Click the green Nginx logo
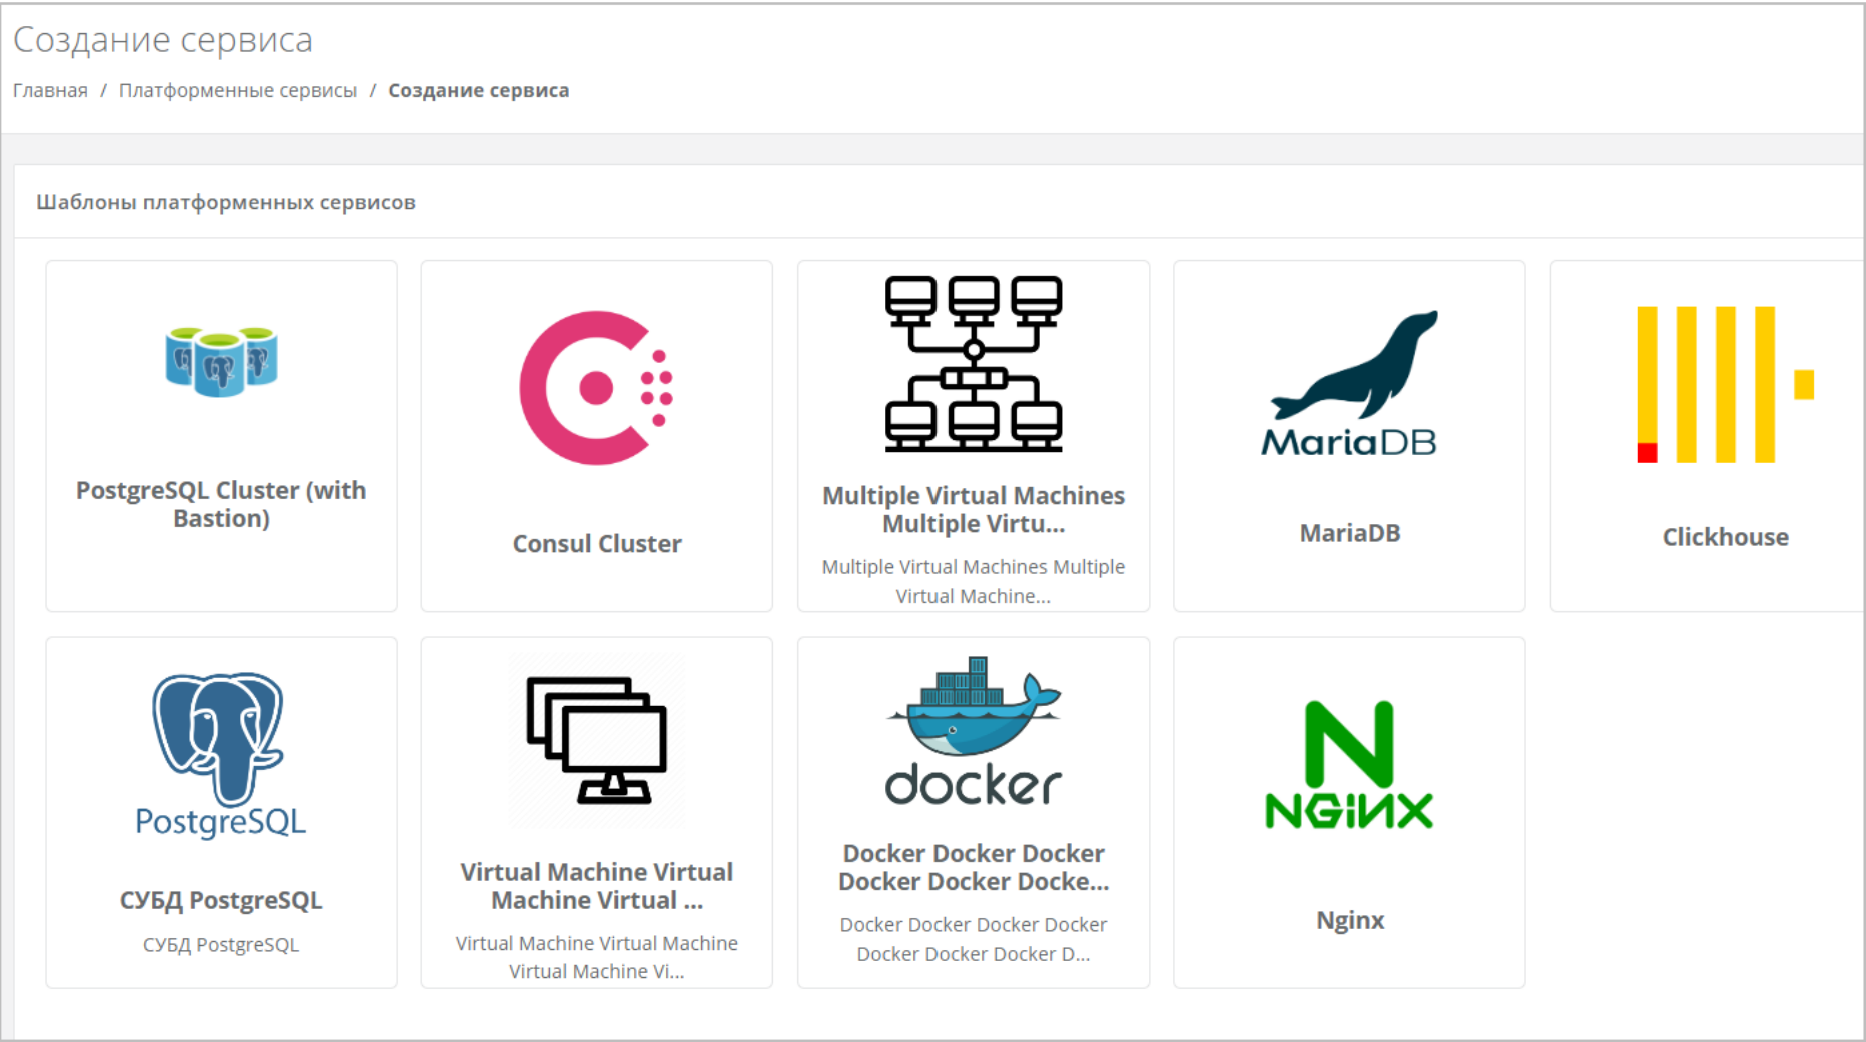 click(x=1349, y=765)
